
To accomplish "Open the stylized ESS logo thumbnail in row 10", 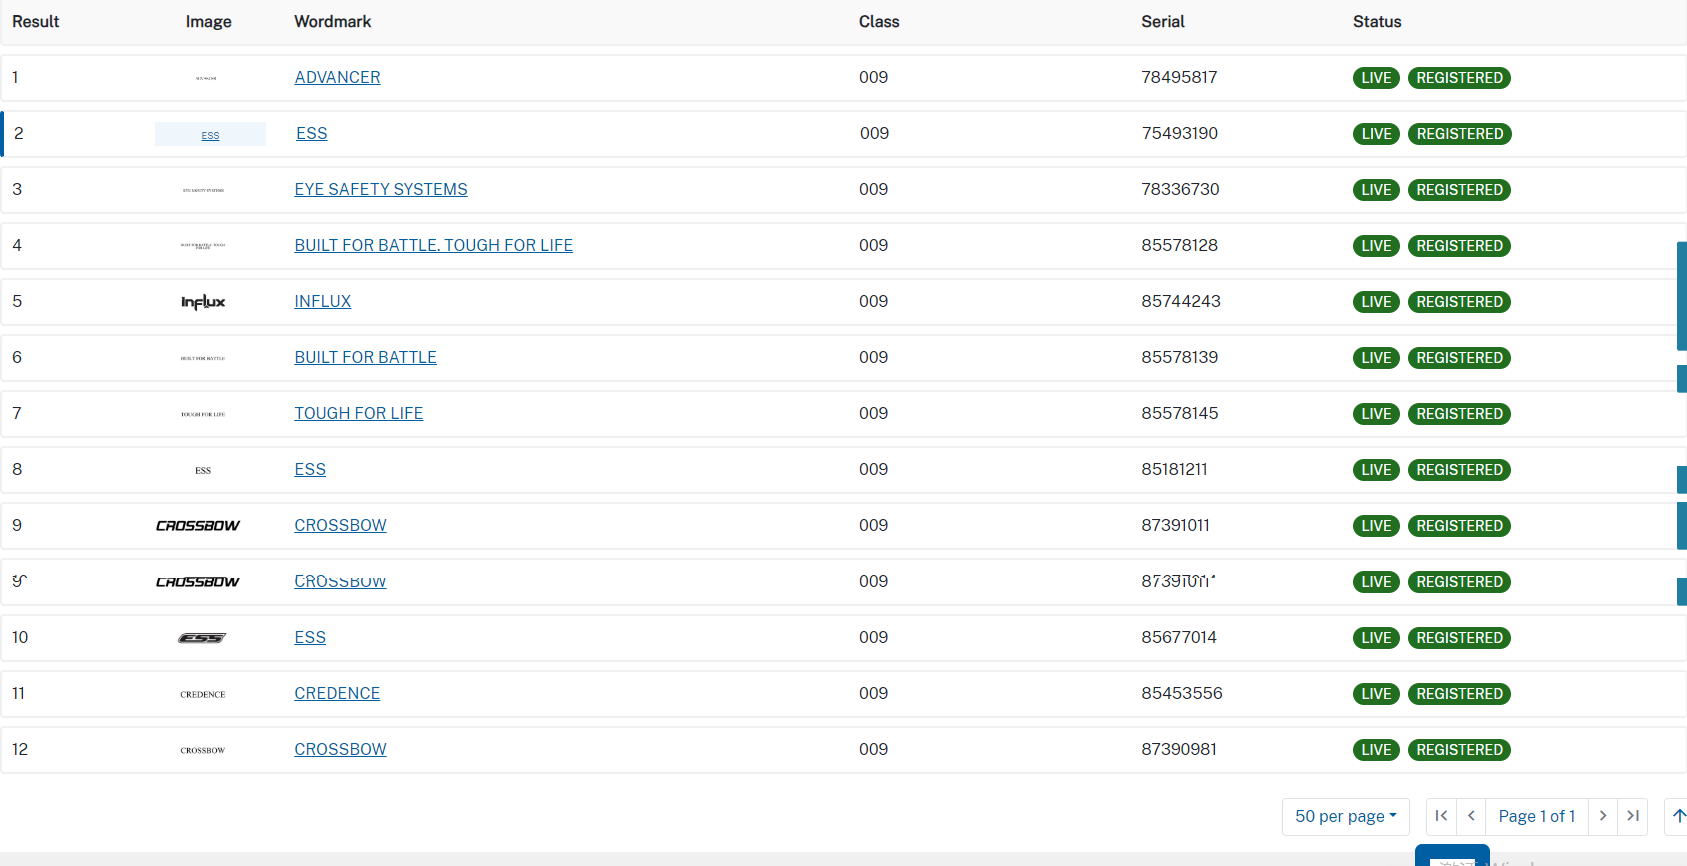I will [x=202, y=638].
